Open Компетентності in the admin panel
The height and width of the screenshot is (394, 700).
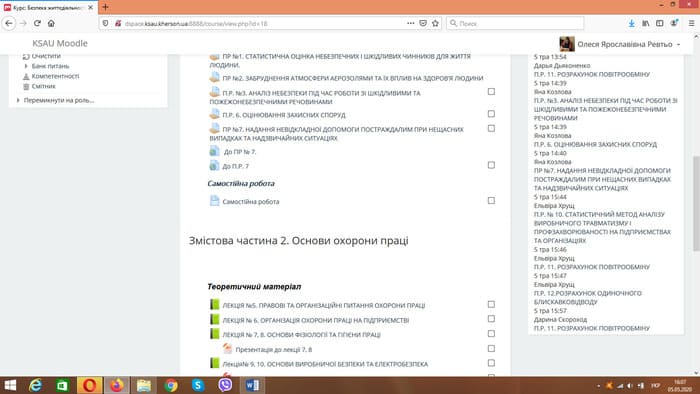55,76
